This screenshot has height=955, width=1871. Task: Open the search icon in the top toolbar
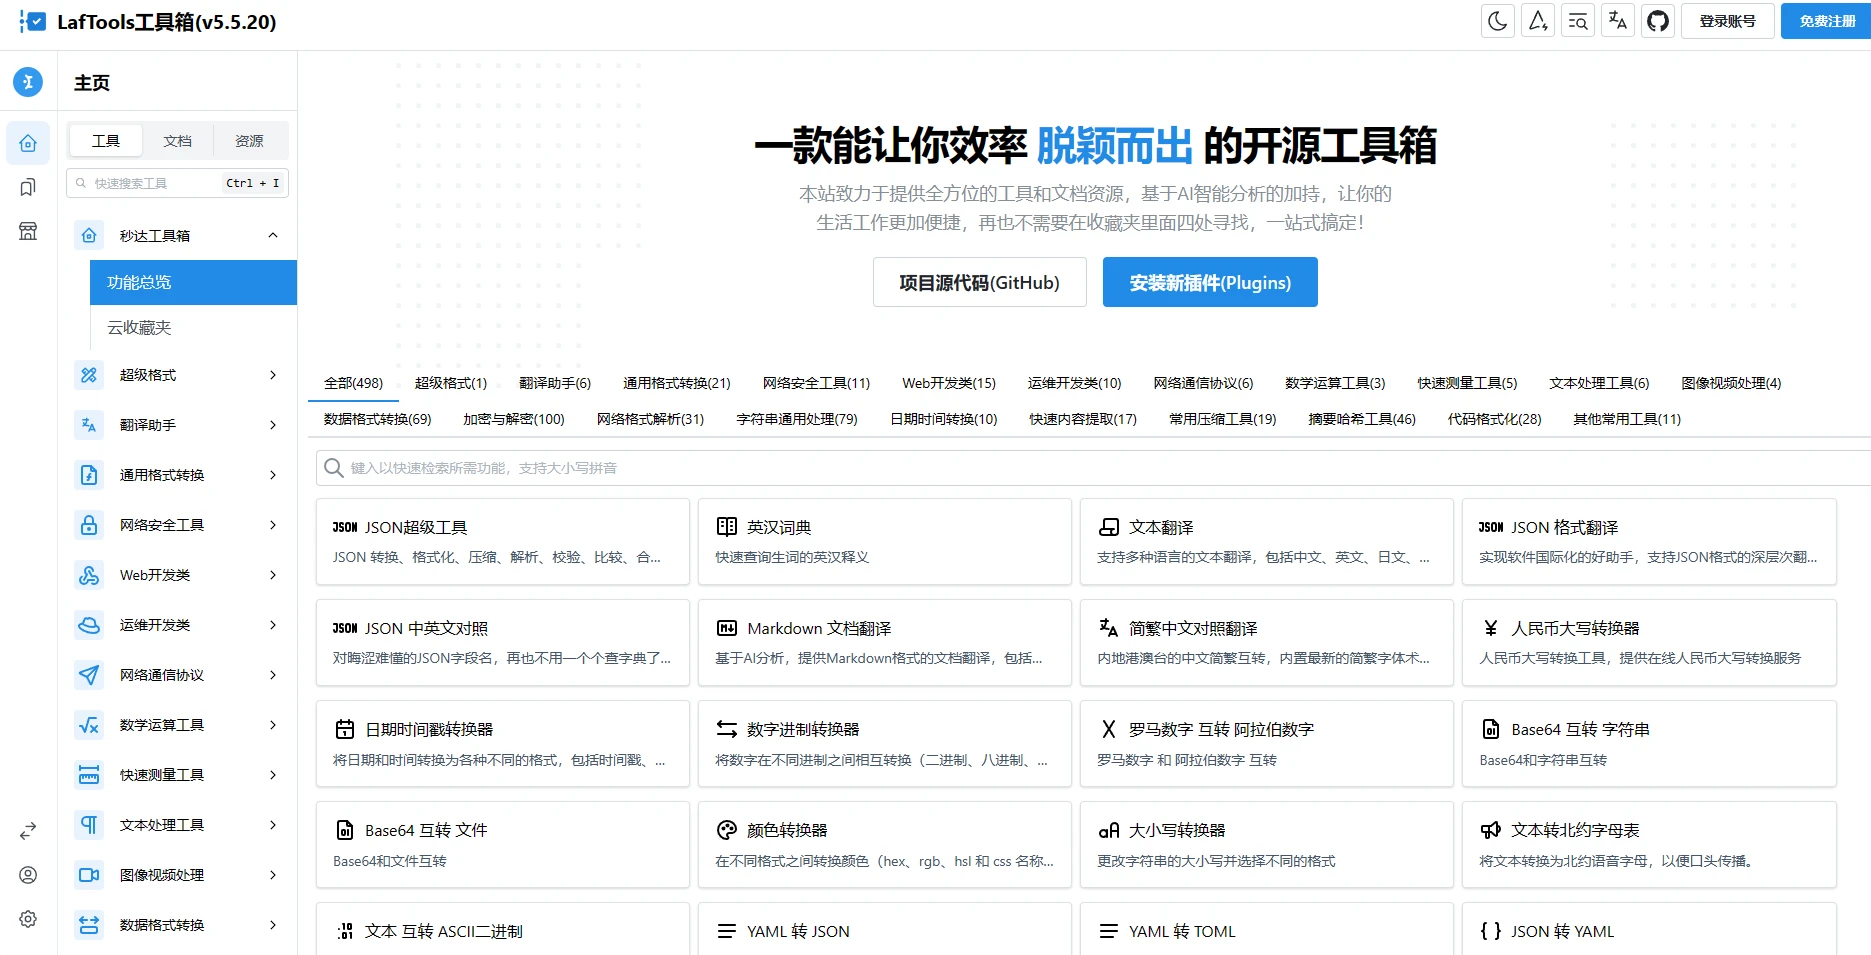click(1577, 20)
